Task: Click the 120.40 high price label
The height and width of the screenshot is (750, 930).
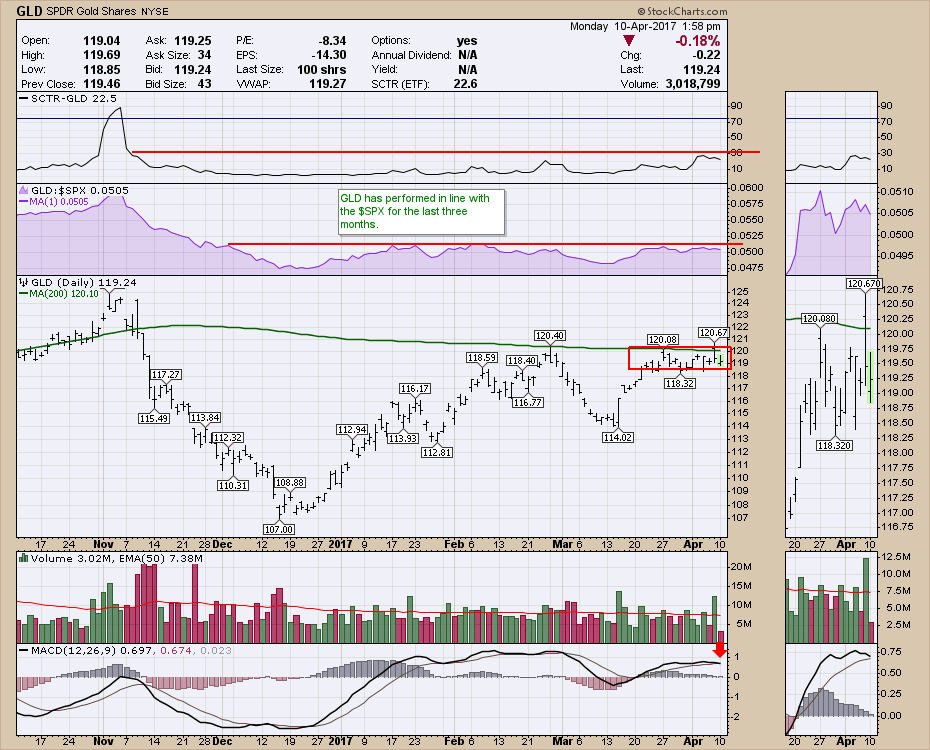Action: tap(549, 336)
